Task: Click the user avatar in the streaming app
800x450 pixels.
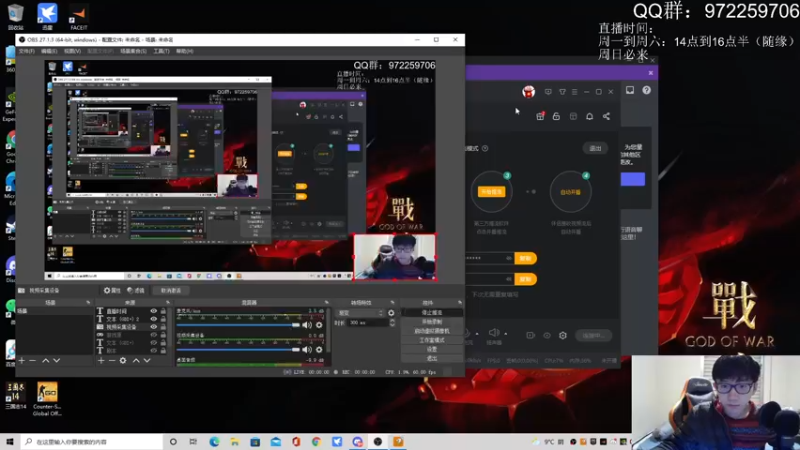Action: pos(529,92)
